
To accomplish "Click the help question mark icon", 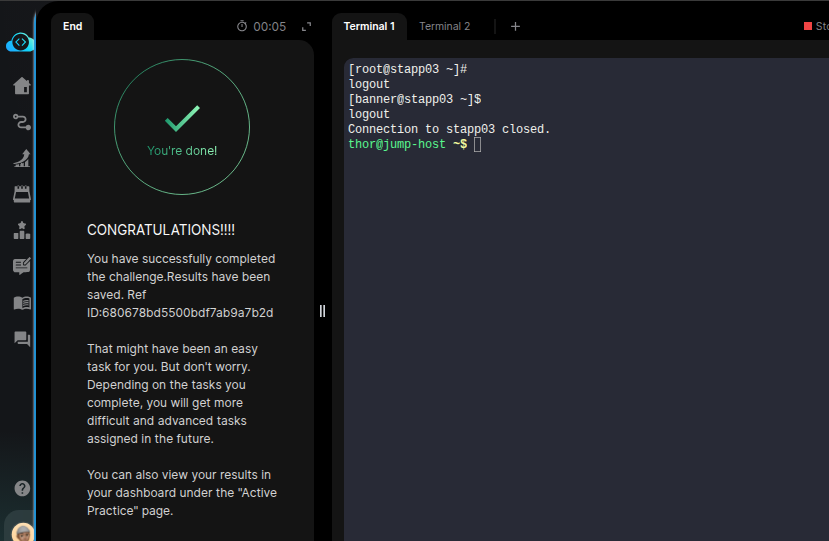I will pyautogui.click(x=22, y=489).
